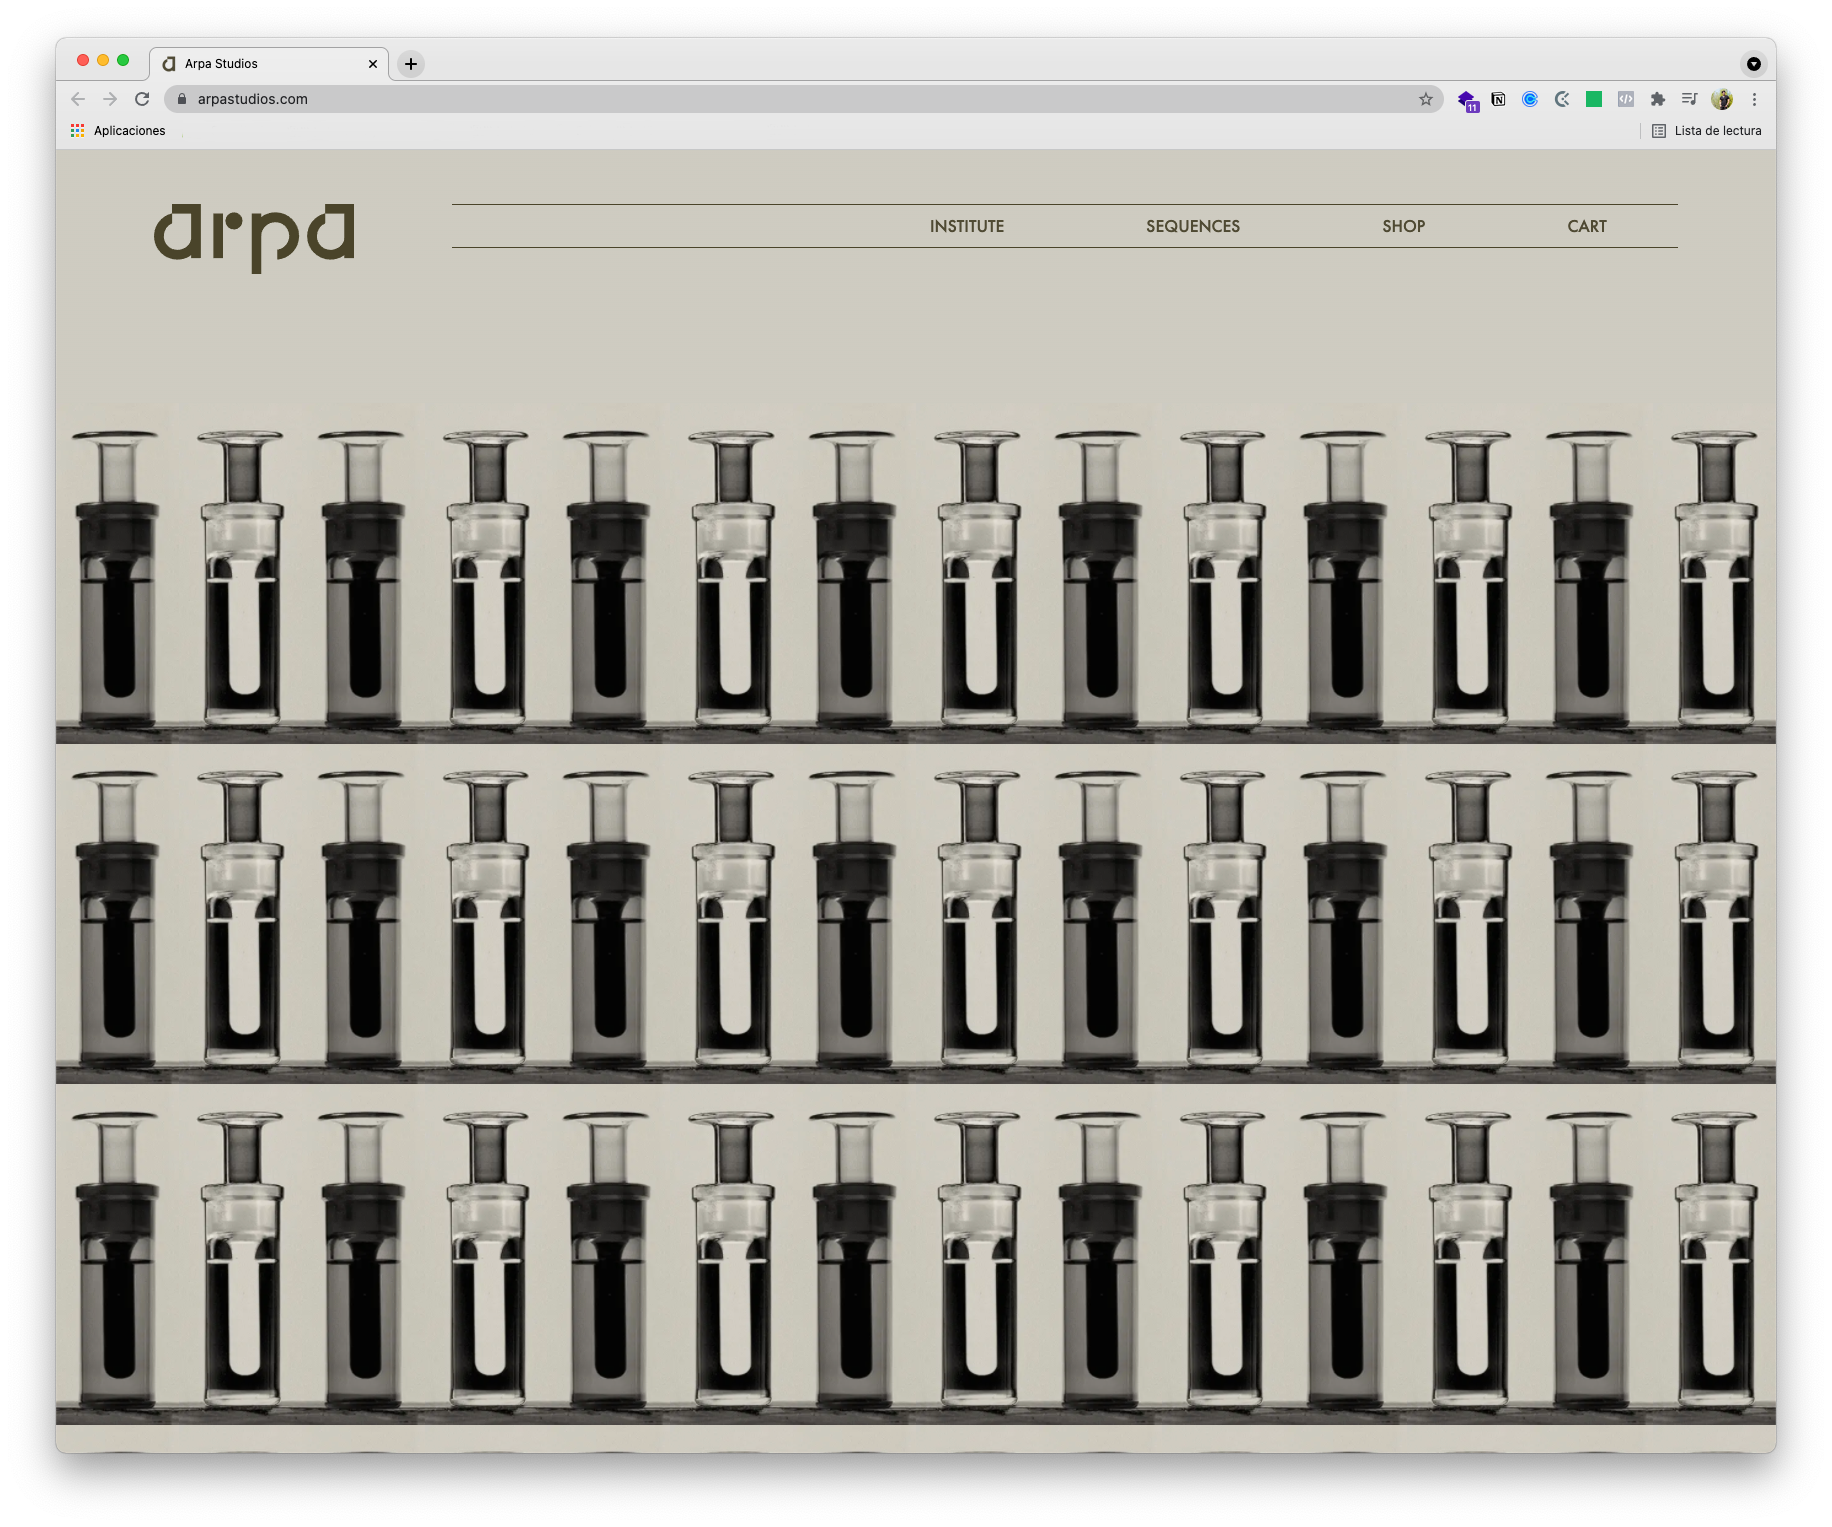Open the Extensions puzzle piece menu

pyautogui.click(x=1658, y=99)
